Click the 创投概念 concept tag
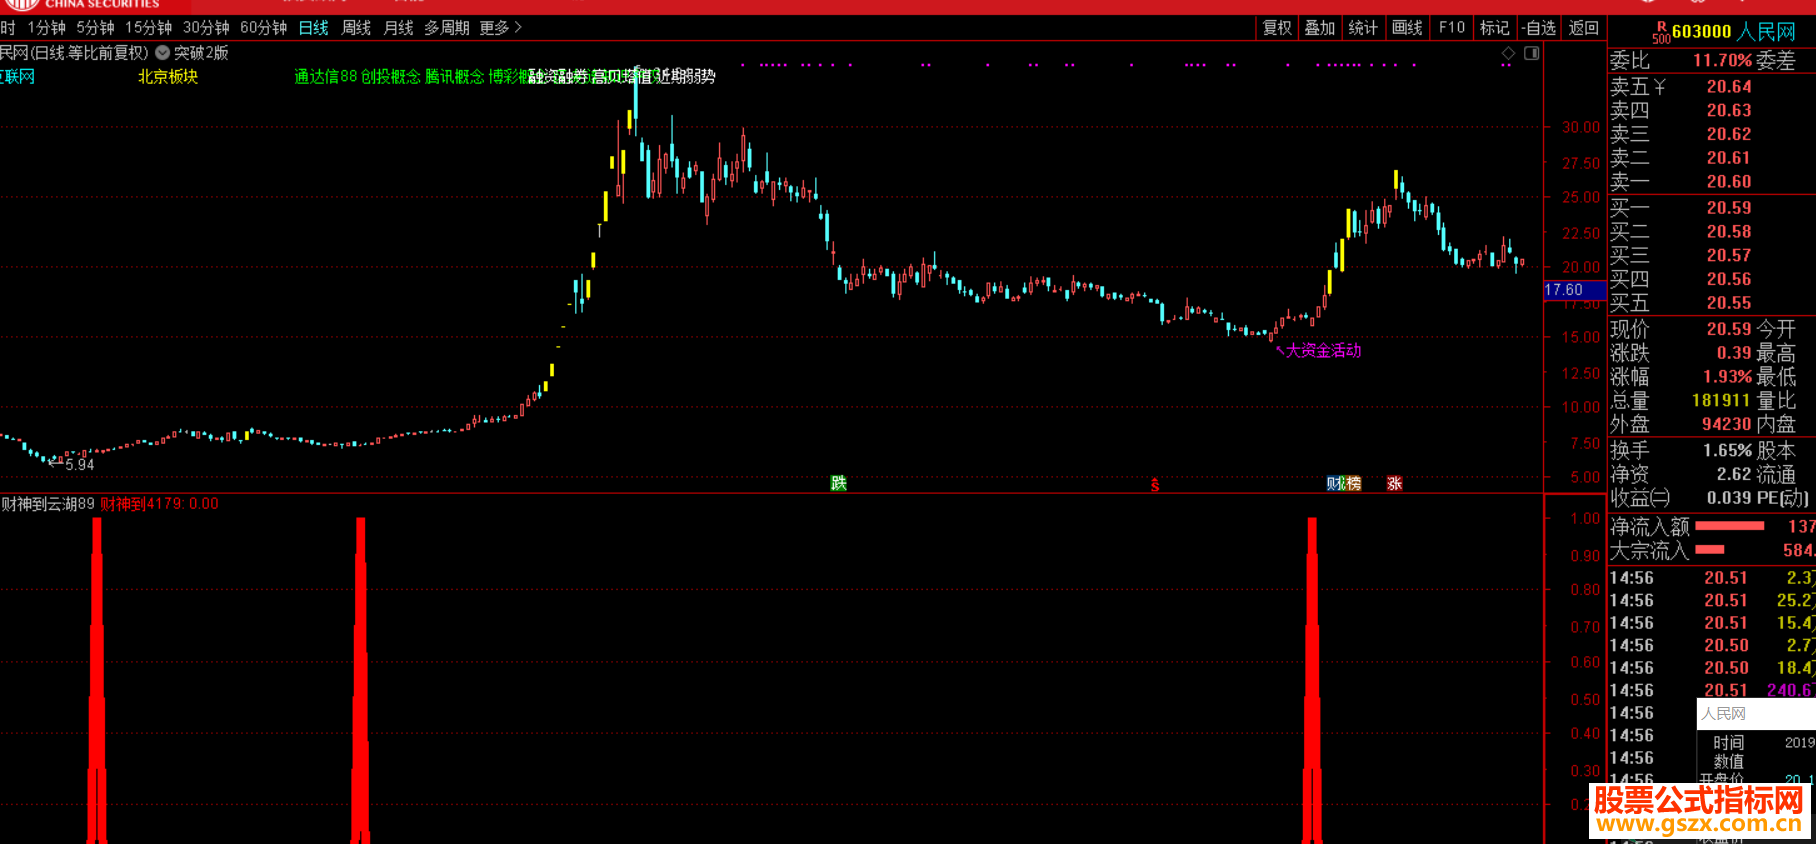The image size is (1816, 844). coord(391,77)
